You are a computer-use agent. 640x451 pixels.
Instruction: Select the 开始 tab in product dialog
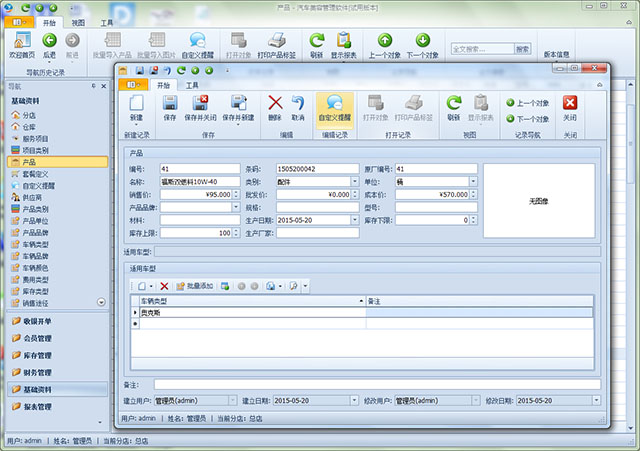[163, 85]
